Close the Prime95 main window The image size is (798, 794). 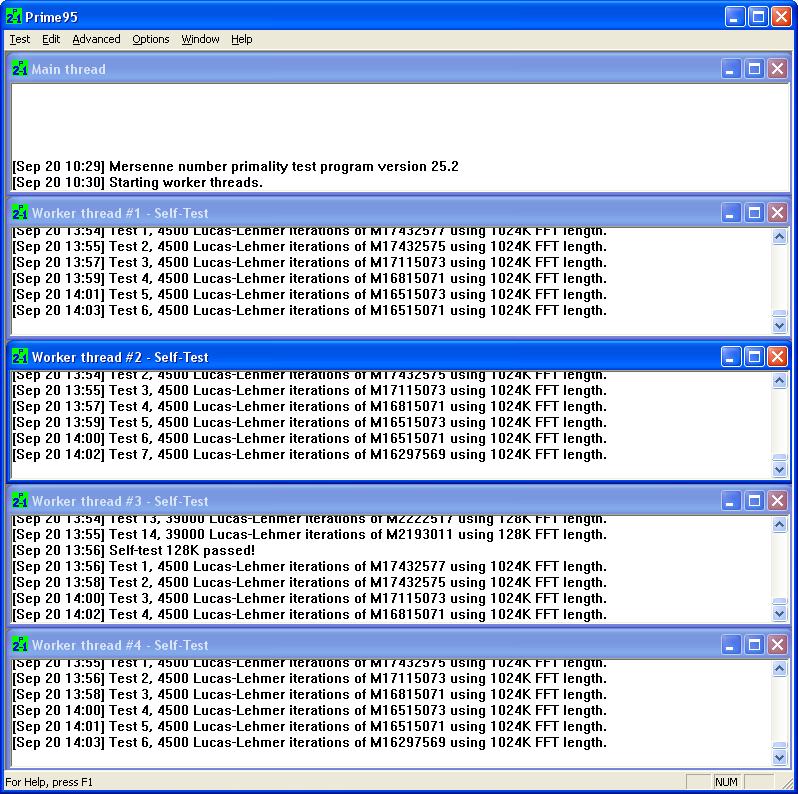point(781,17)
